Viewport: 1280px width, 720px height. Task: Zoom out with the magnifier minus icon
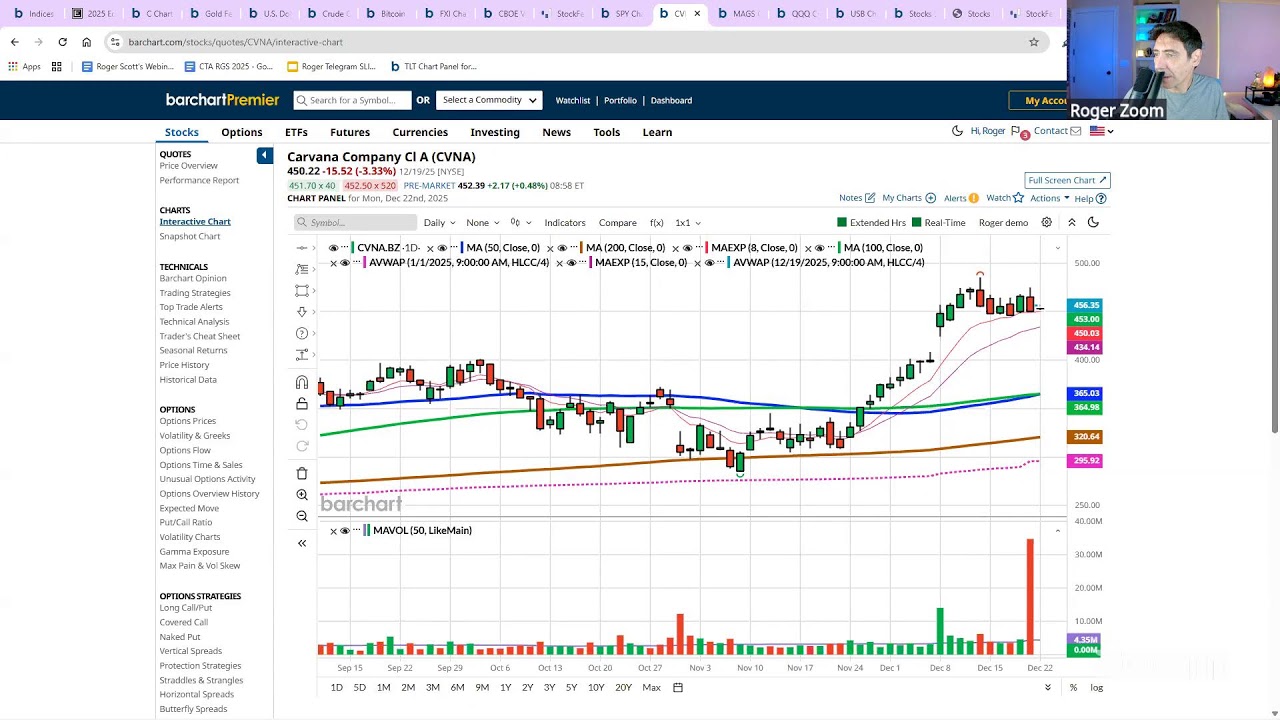302,516
